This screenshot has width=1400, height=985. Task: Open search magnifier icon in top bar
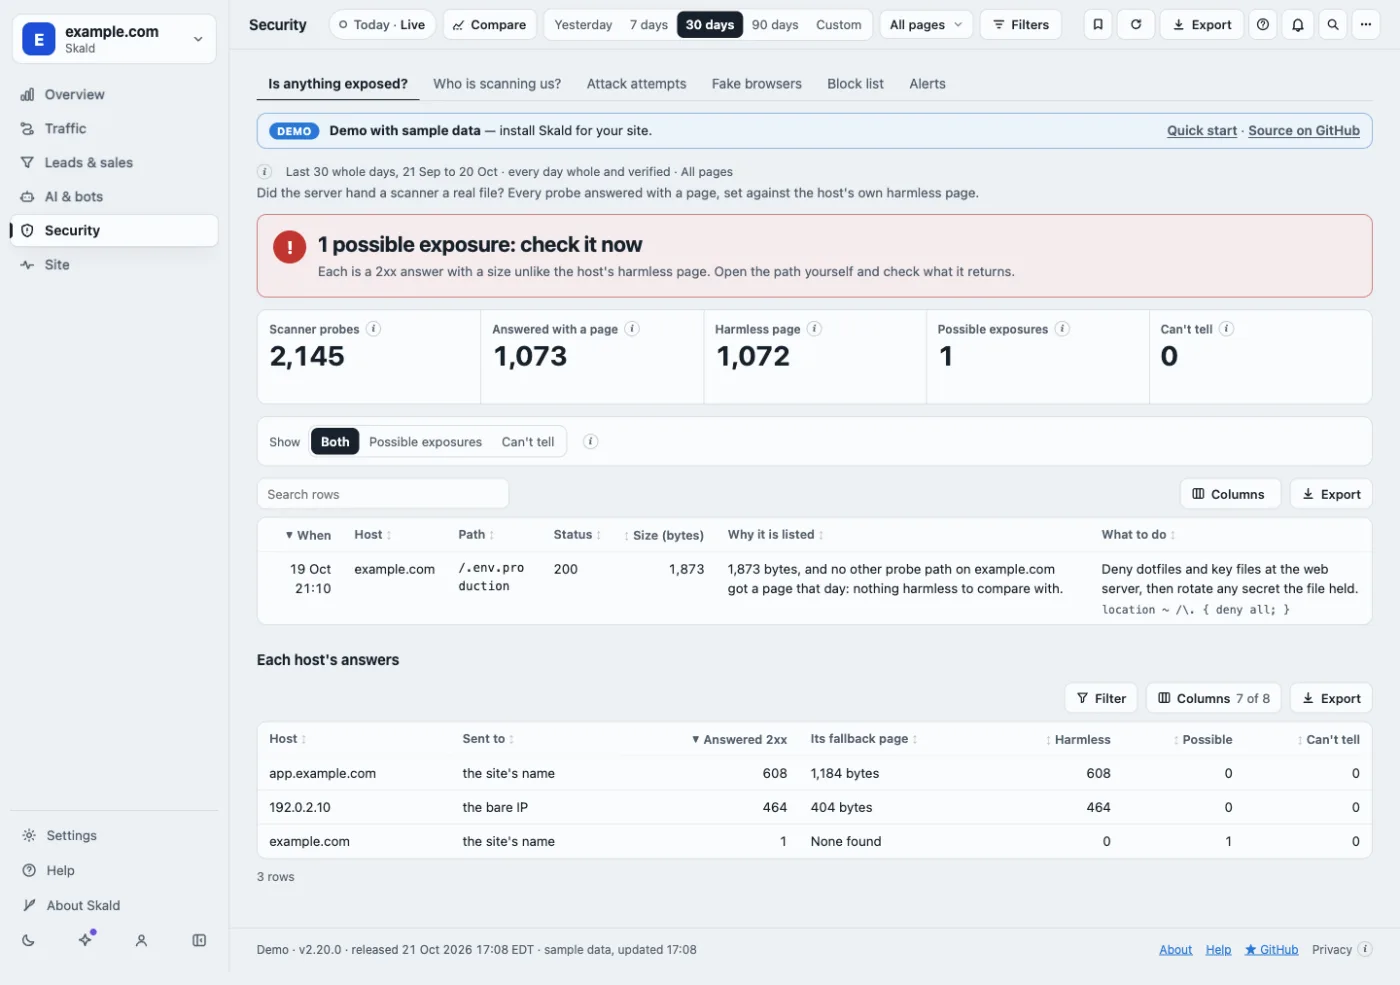tap(1333, 24)
